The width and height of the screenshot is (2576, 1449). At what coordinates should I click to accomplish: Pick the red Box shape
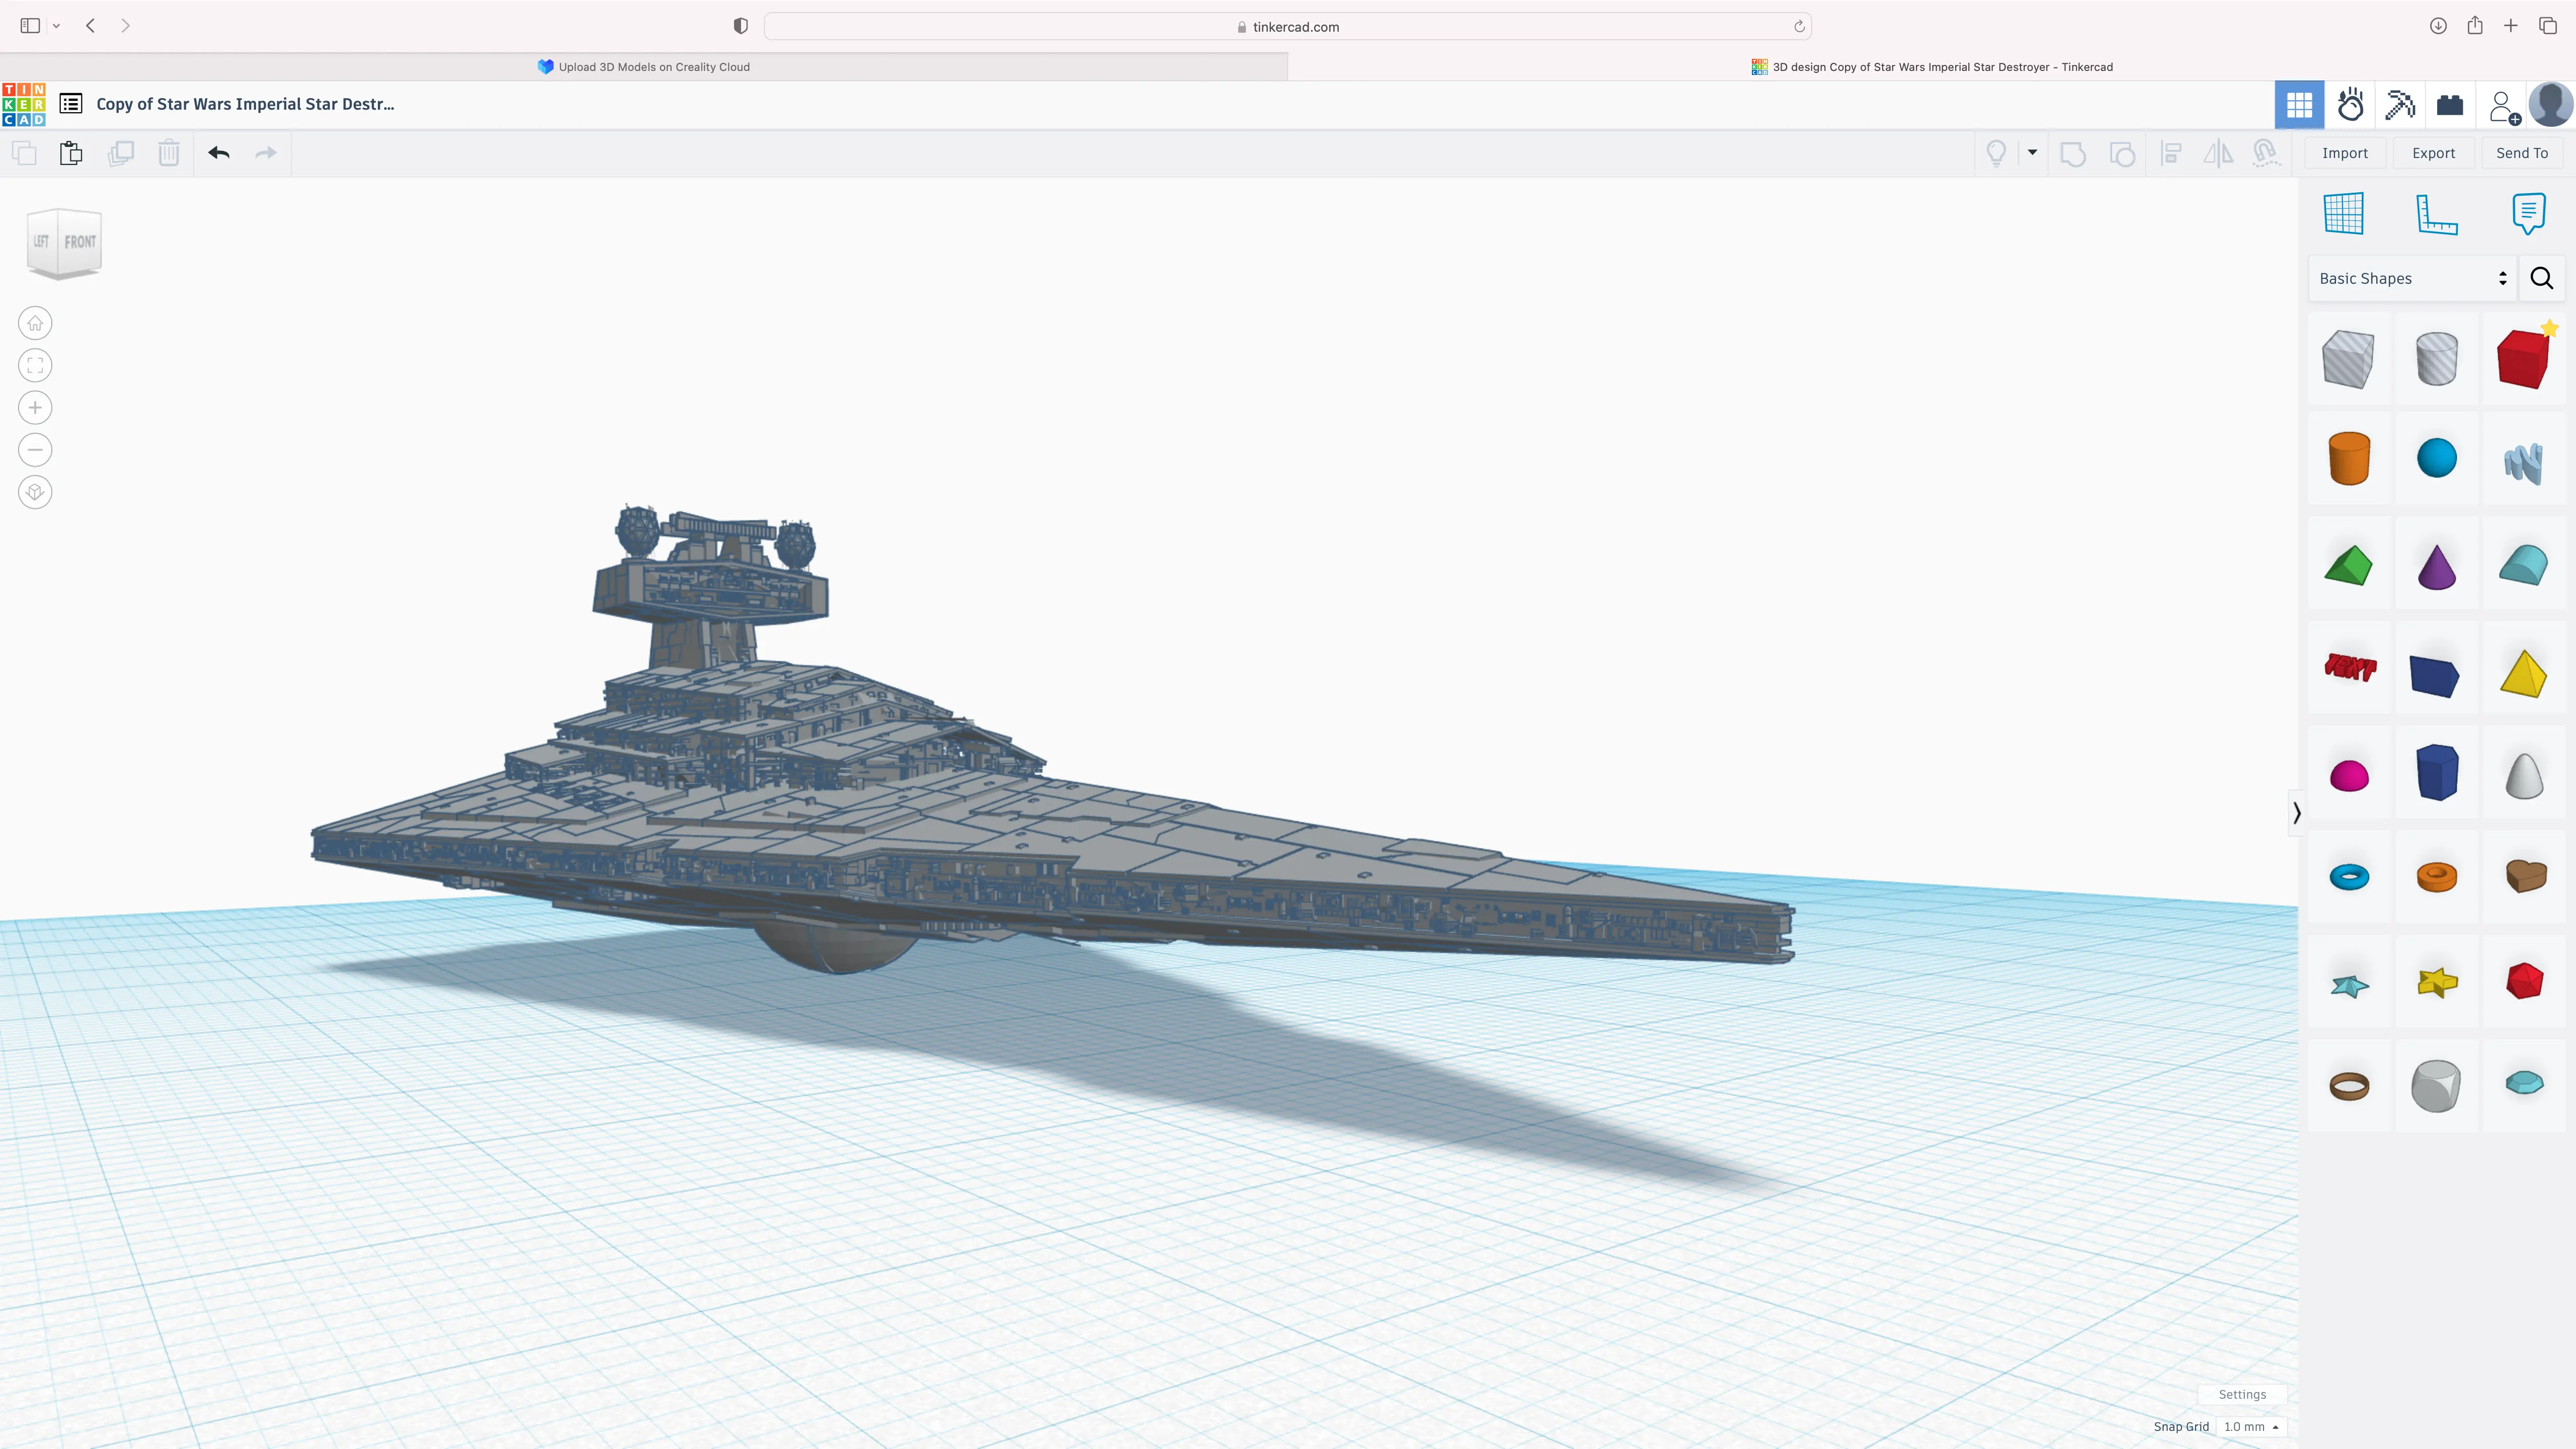pyautogui.click(x=2522, y=358)
